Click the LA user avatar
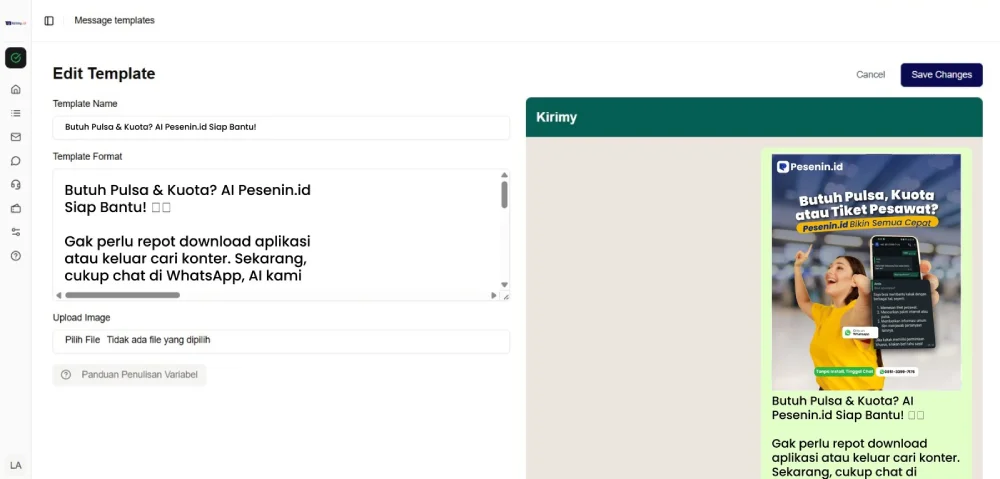The image size is (1000, 479). (16, 465)
